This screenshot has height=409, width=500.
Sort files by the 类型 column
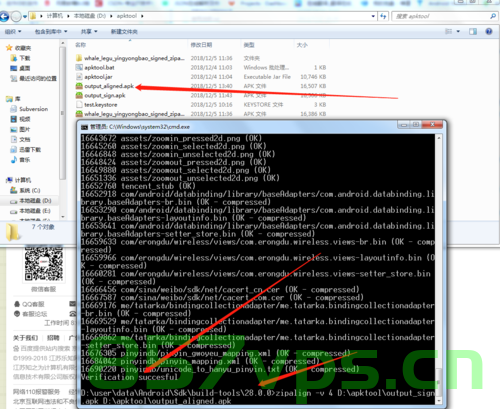tap(249, 45)
